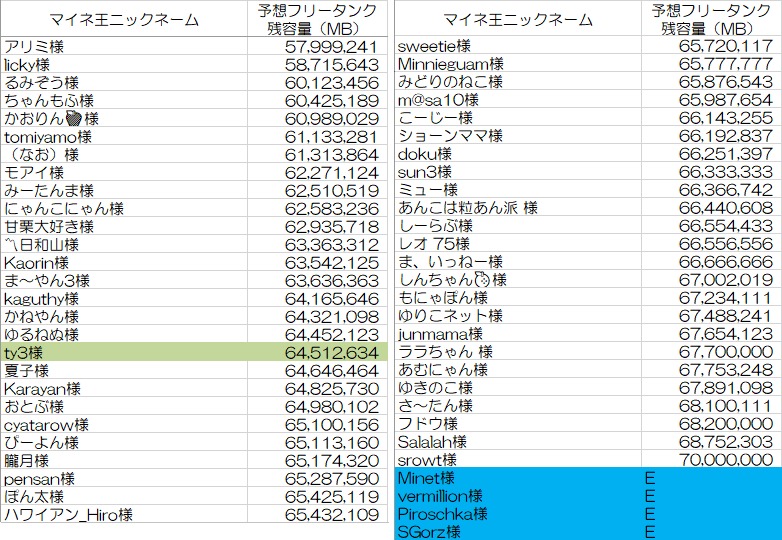The width and height of the screenshot is (782, 540).
Task: Click the tomiyamo様 cell
Action: point(124,137)
